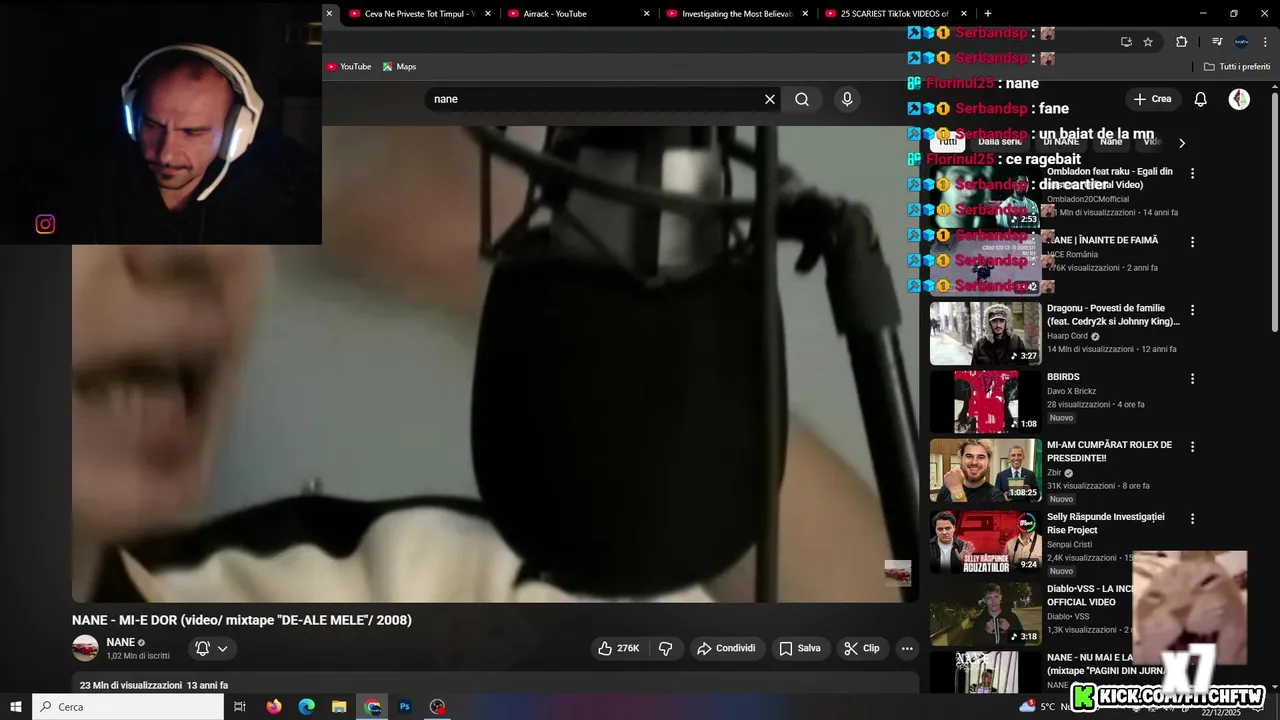Click the install app icon in address bar
This screenshot has width=1280, height=720.
(x=1126, y=42)
